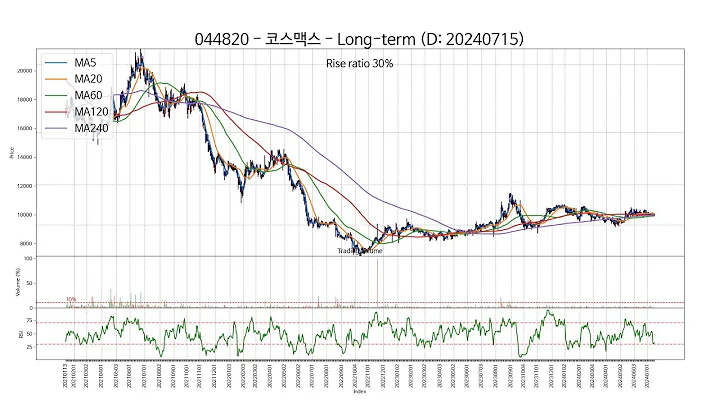Click the green MA60 legend line swatch
Image resolution: width=720 pixels, height=404 pixels.
coord(56,95)
